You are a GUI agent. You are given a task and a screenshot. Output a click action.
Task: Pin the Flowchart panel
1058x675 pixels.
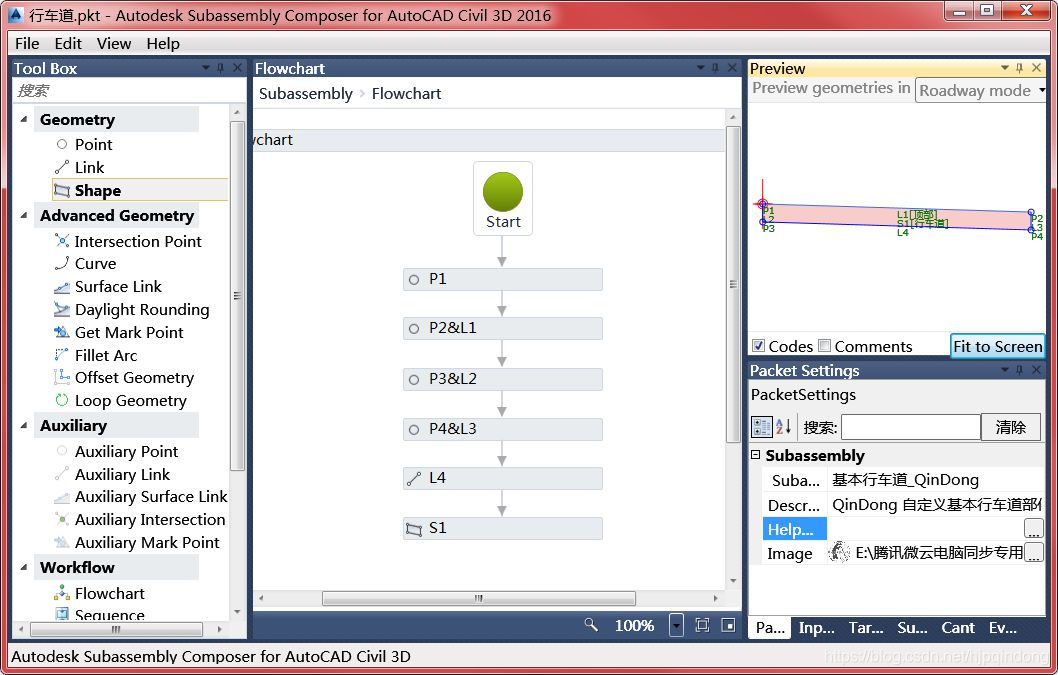(715, 68)
